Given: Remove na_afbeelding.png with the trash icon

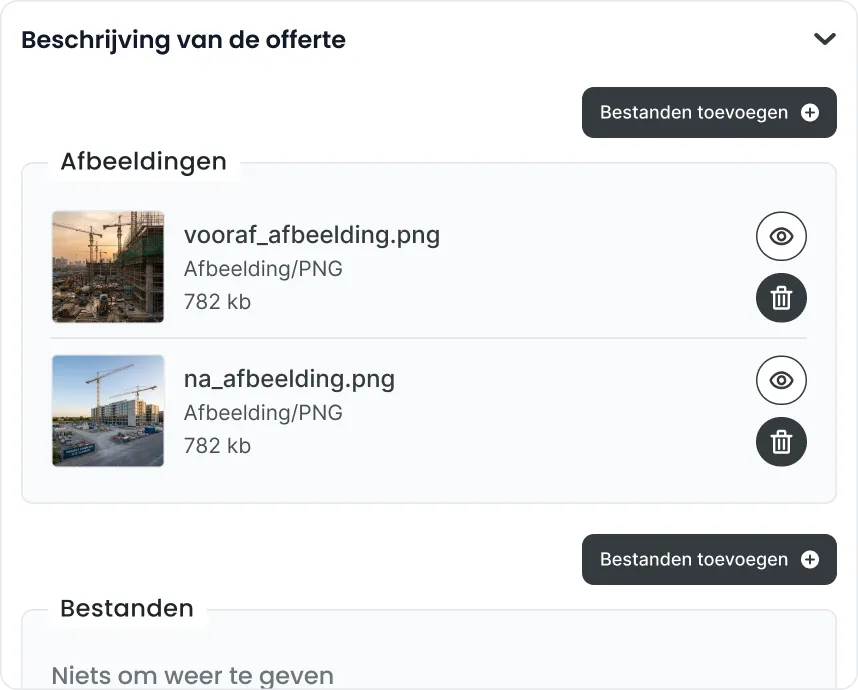Looking at the screenshot, I should coord(781,442).
